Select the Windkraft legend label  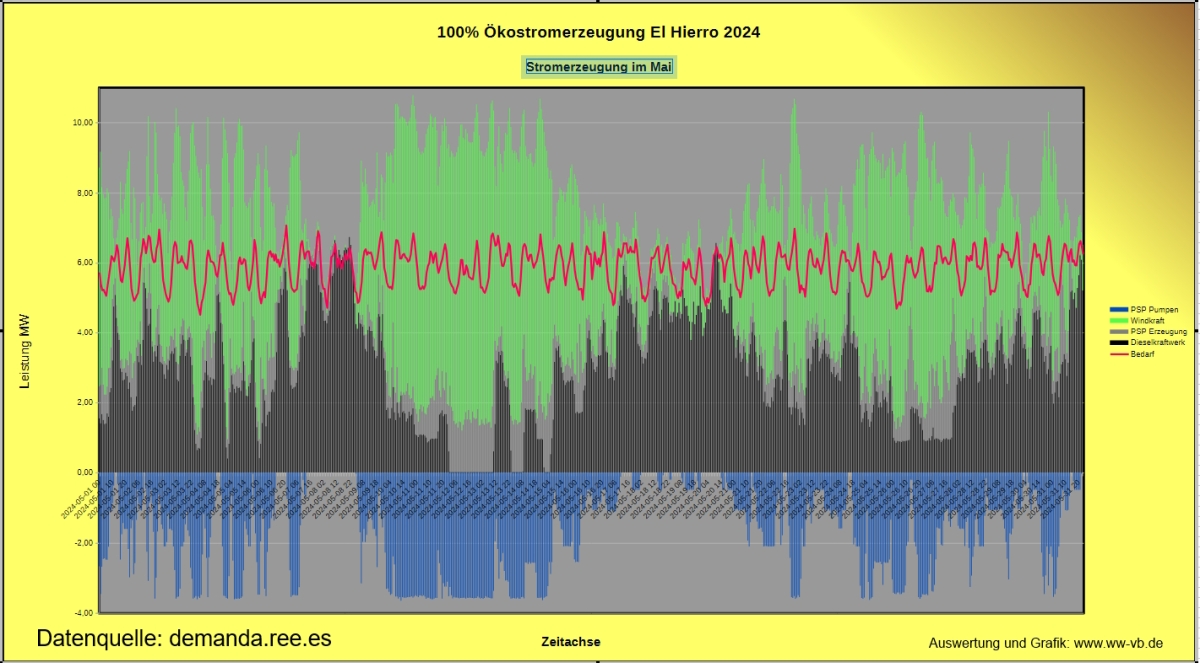coord(1147,321)
